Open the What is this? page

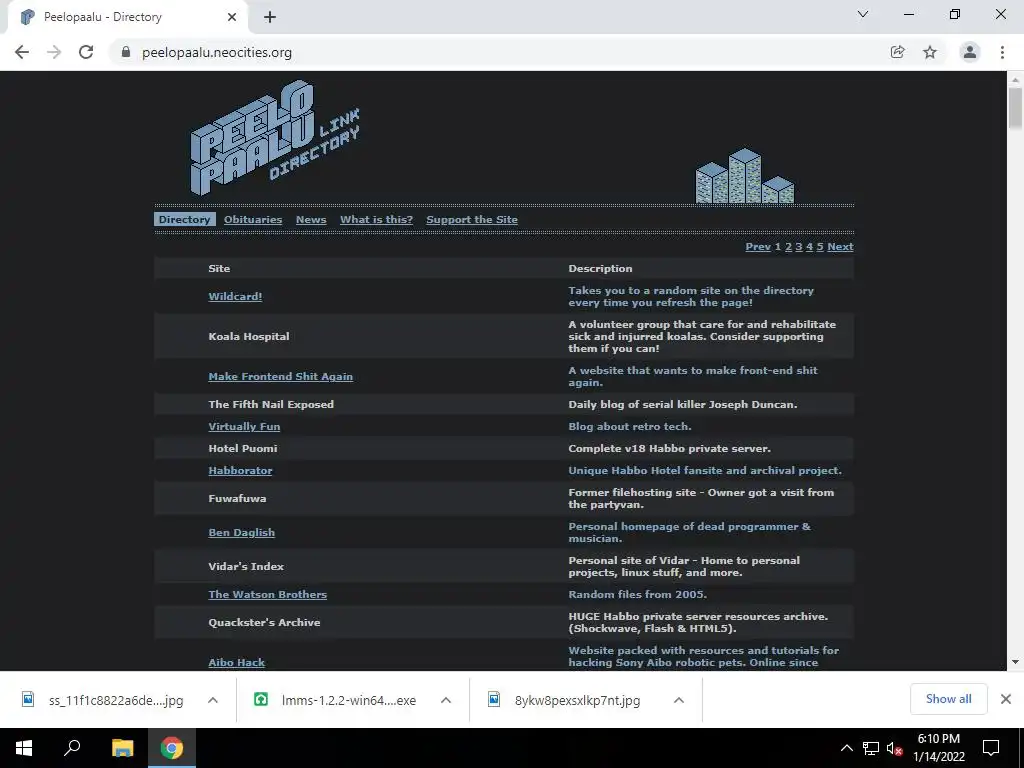click(376, 219)
